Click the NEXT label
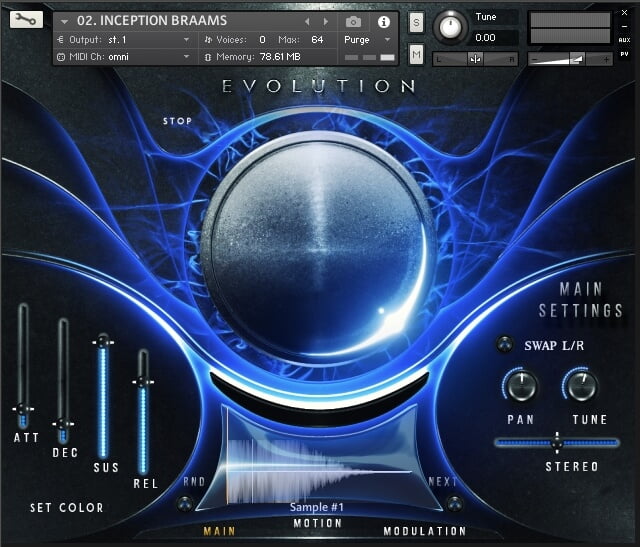Viewport: 640px width, 547px height. click(442, 482)
